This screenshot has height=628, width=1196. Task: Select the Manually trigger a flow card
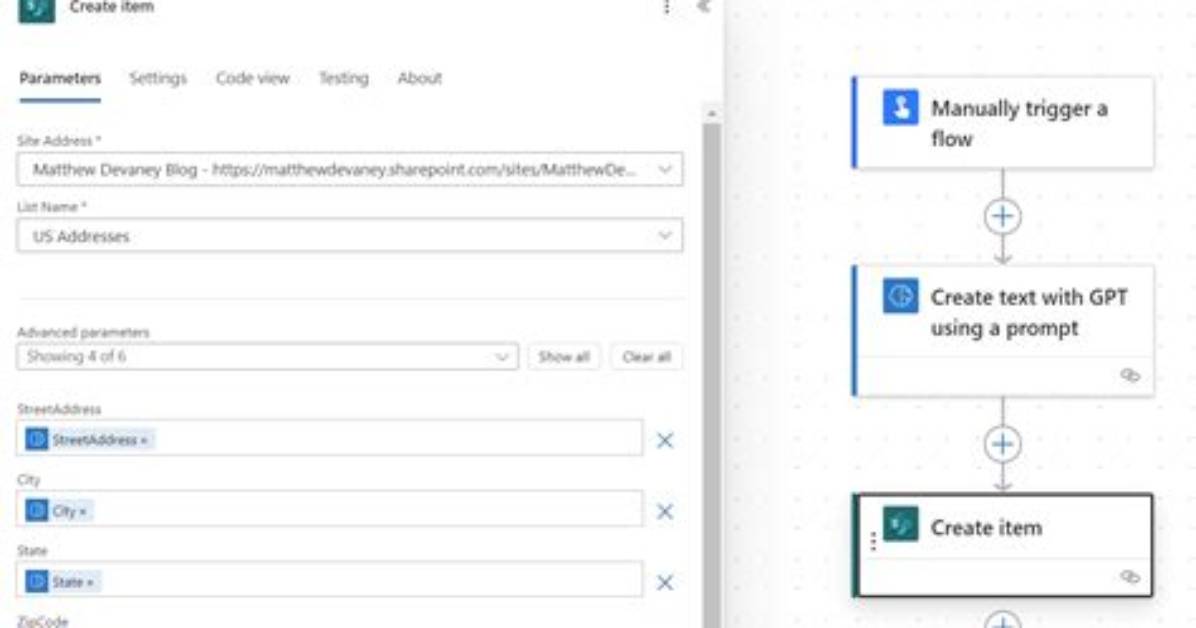click(x=1003, y=123)
